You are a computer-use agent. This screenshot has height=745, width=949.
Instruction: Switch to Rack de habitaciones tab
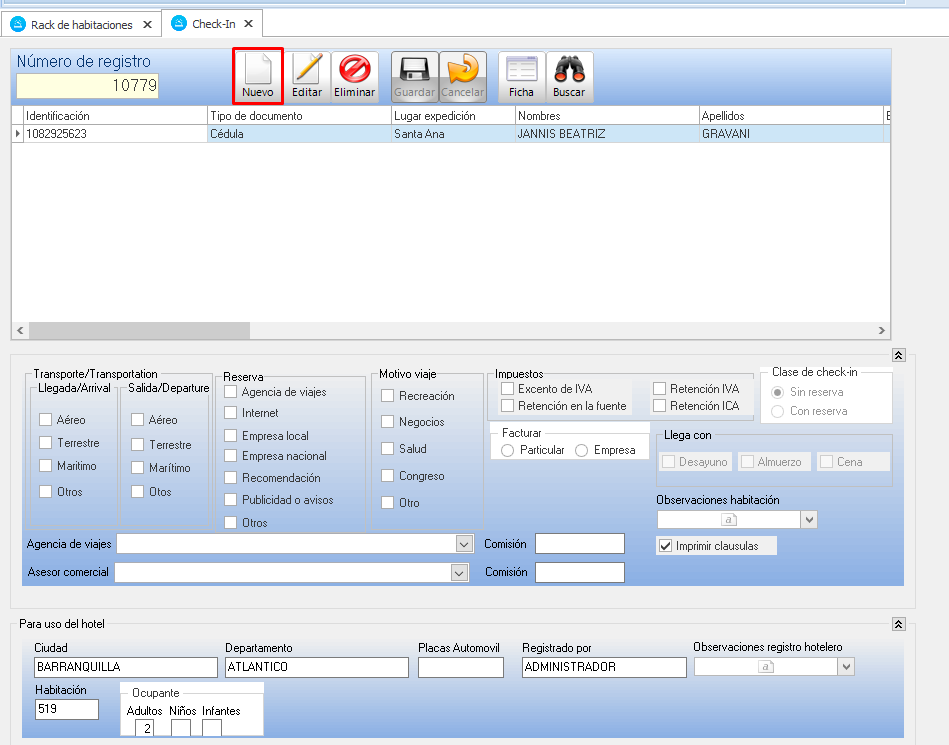(x=76, y=23)
